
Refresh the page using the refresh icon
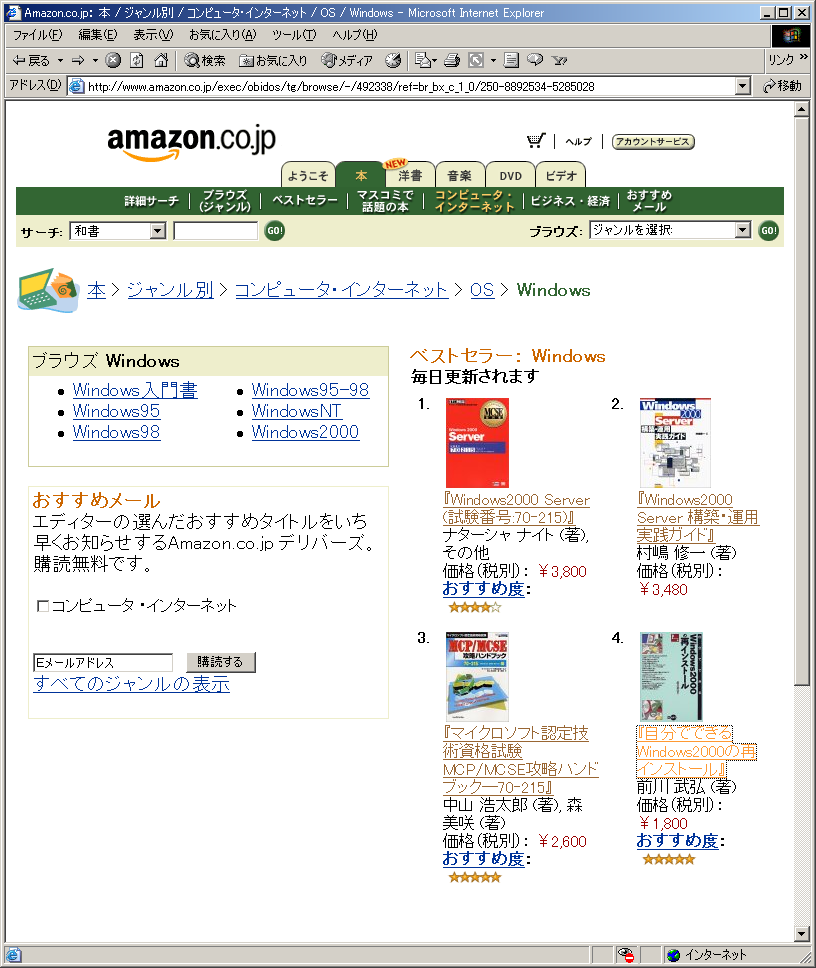(x=137, y=60)
